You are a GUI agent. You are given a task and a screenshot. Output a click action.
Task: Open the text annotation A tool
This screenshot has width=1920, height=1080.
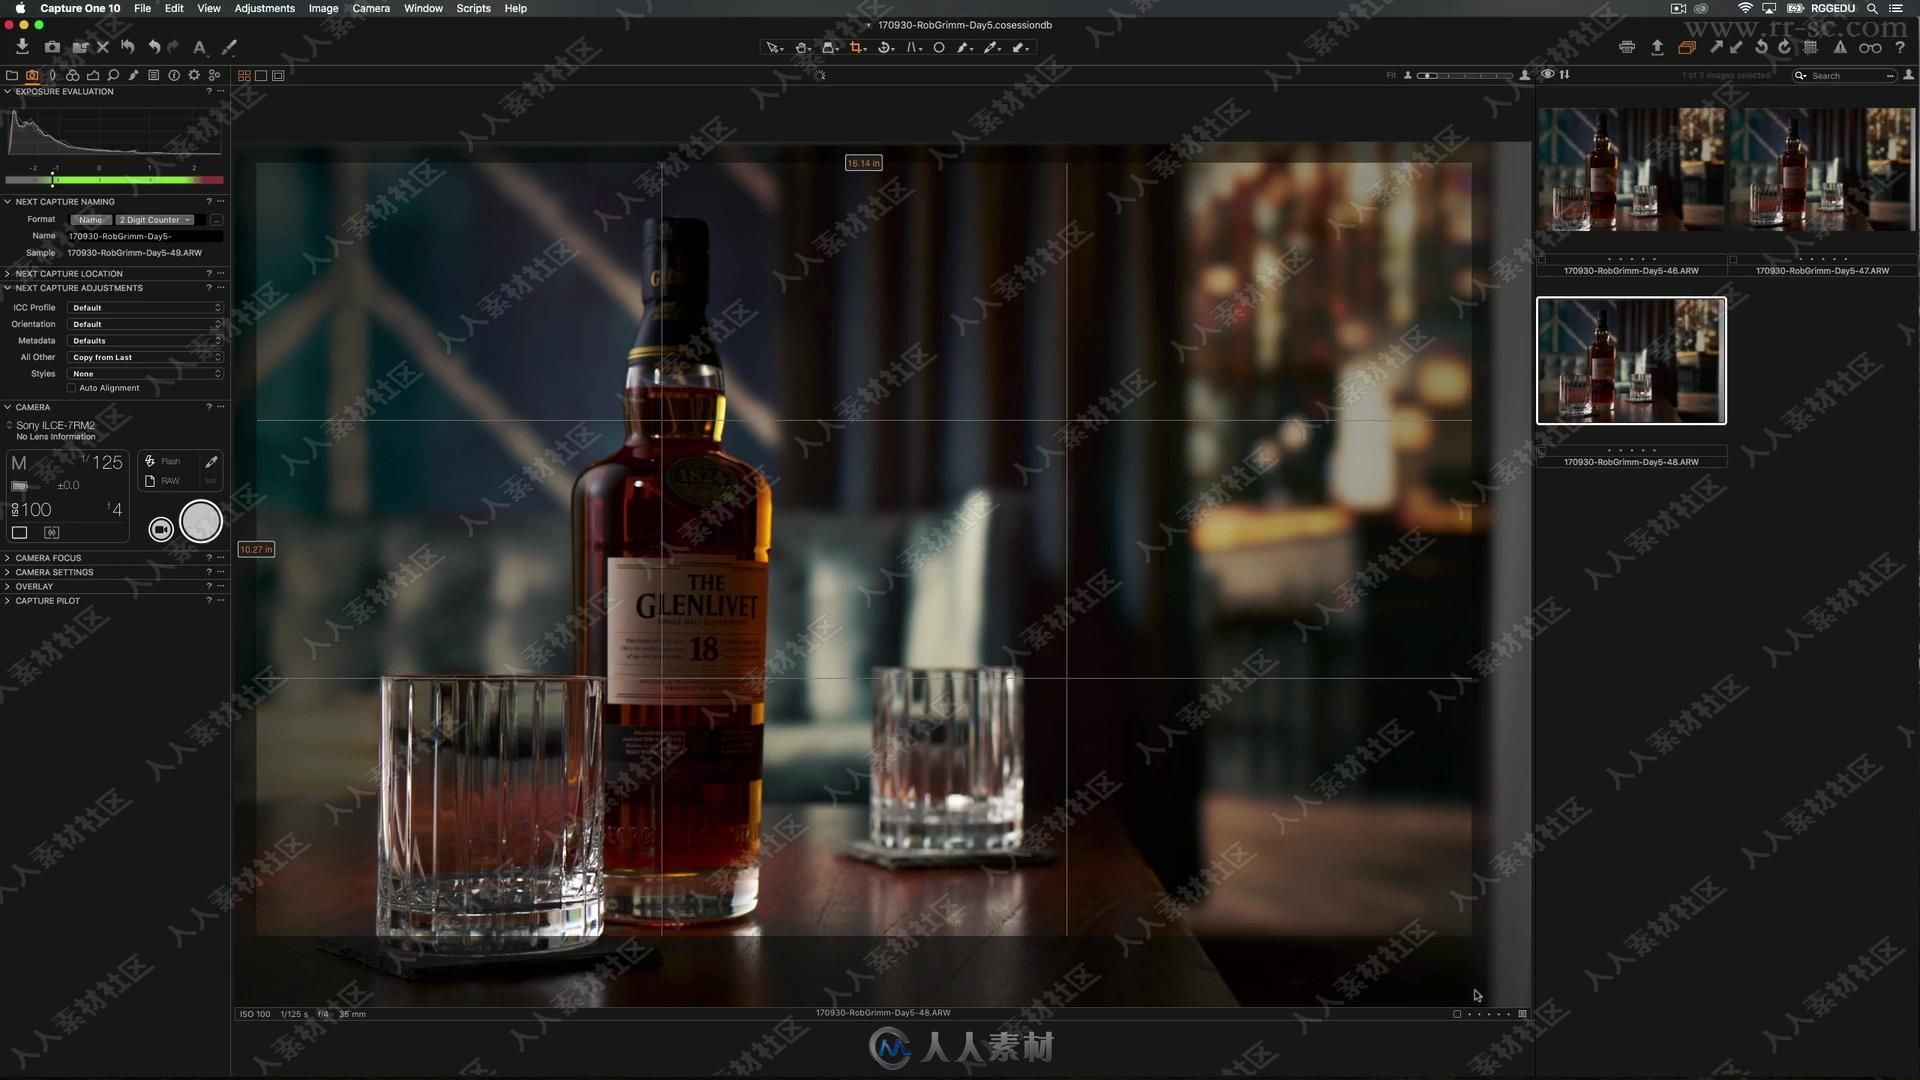(x=199, y=47)
